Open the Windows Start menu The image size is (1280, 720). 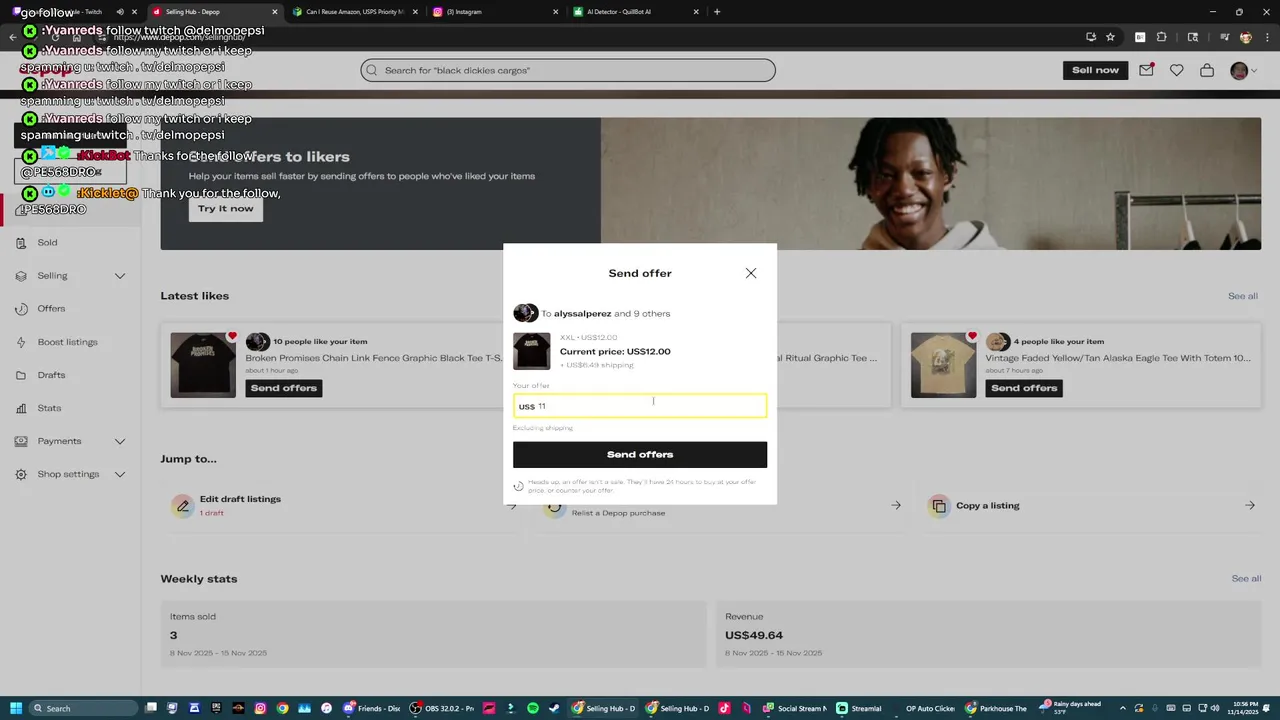(16, 708)
